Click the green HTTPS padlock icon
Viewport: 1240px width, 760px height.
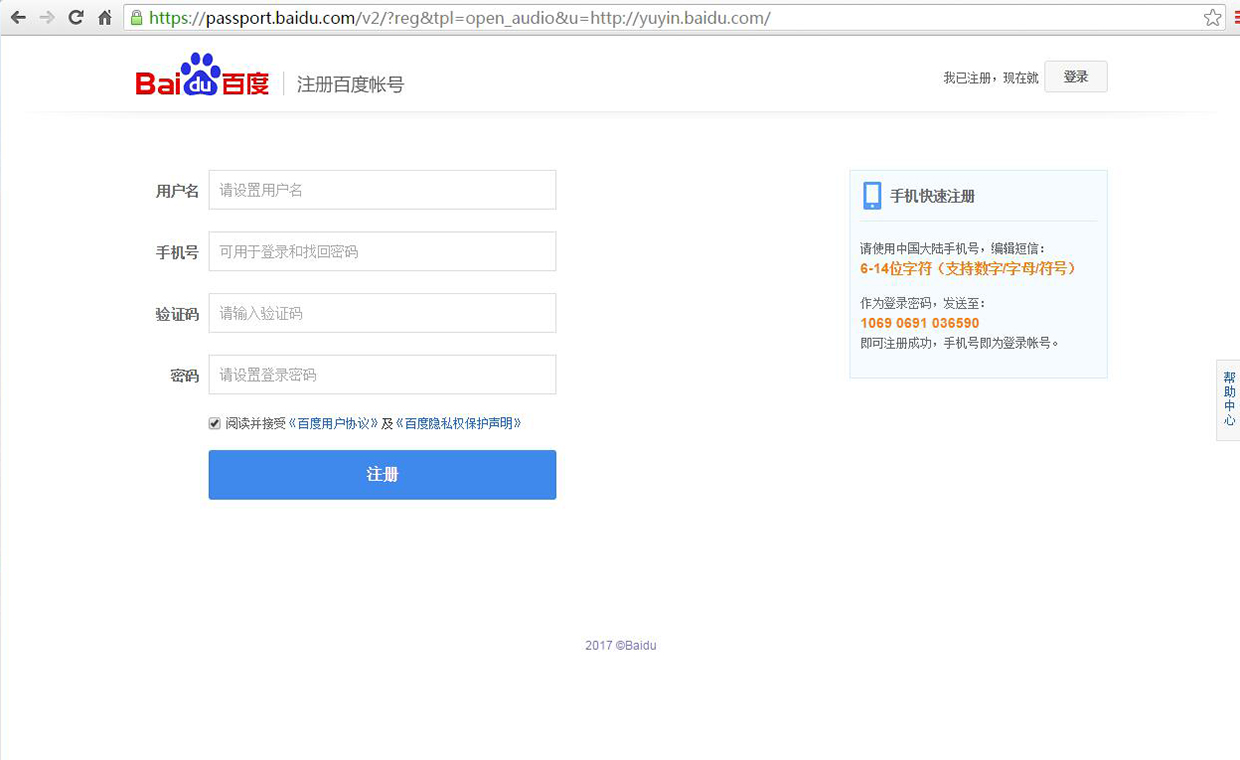click(137, 18)
